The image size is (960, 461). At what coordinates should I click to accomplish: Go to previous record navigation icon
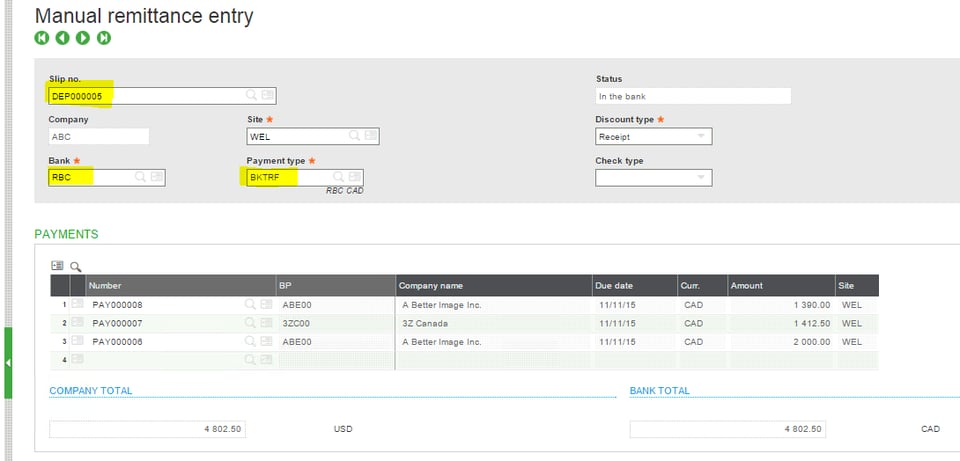click(62, 38)
